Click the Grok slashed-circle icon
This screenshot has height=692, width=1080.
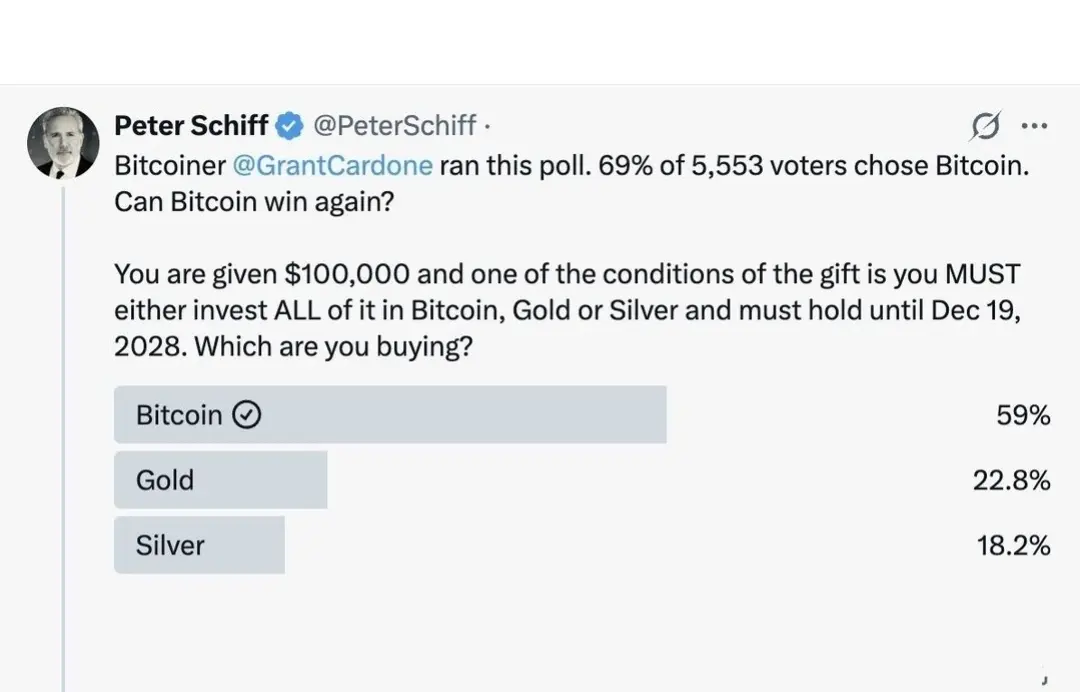tap(986, 127)
